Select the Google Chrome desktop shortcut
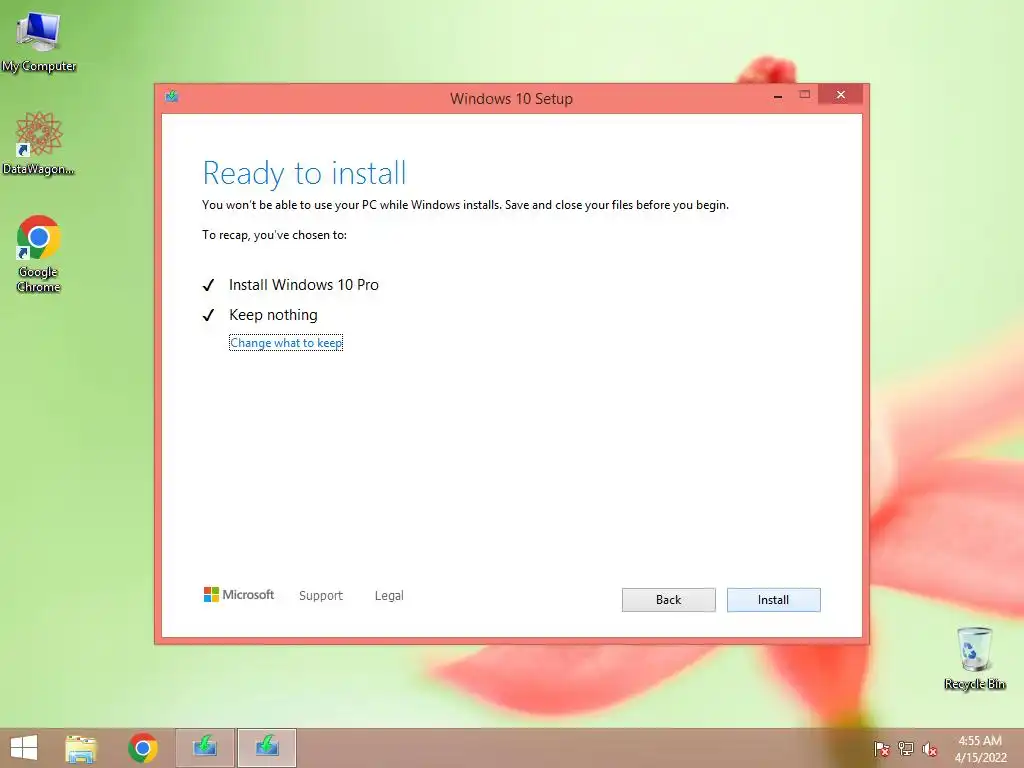This screenshot has height=768, width=1024. [39, 254]
